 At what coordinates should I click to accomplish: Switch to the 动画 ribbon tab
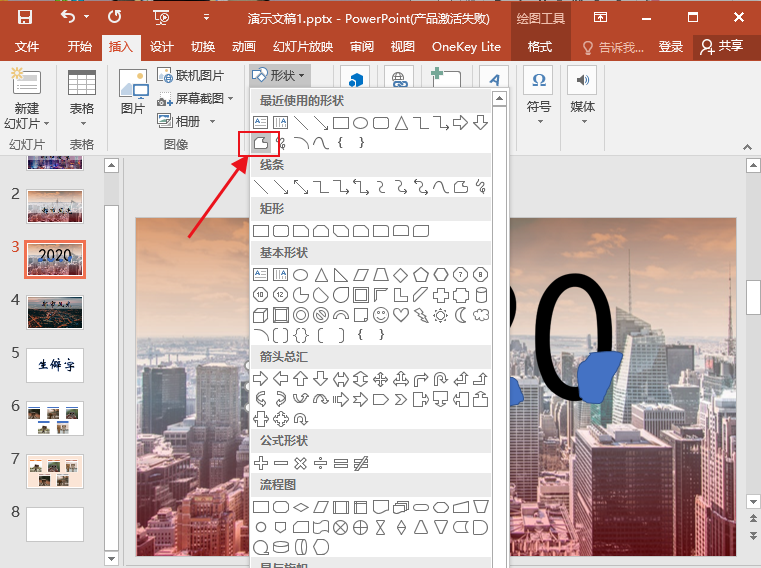point(244,47)
